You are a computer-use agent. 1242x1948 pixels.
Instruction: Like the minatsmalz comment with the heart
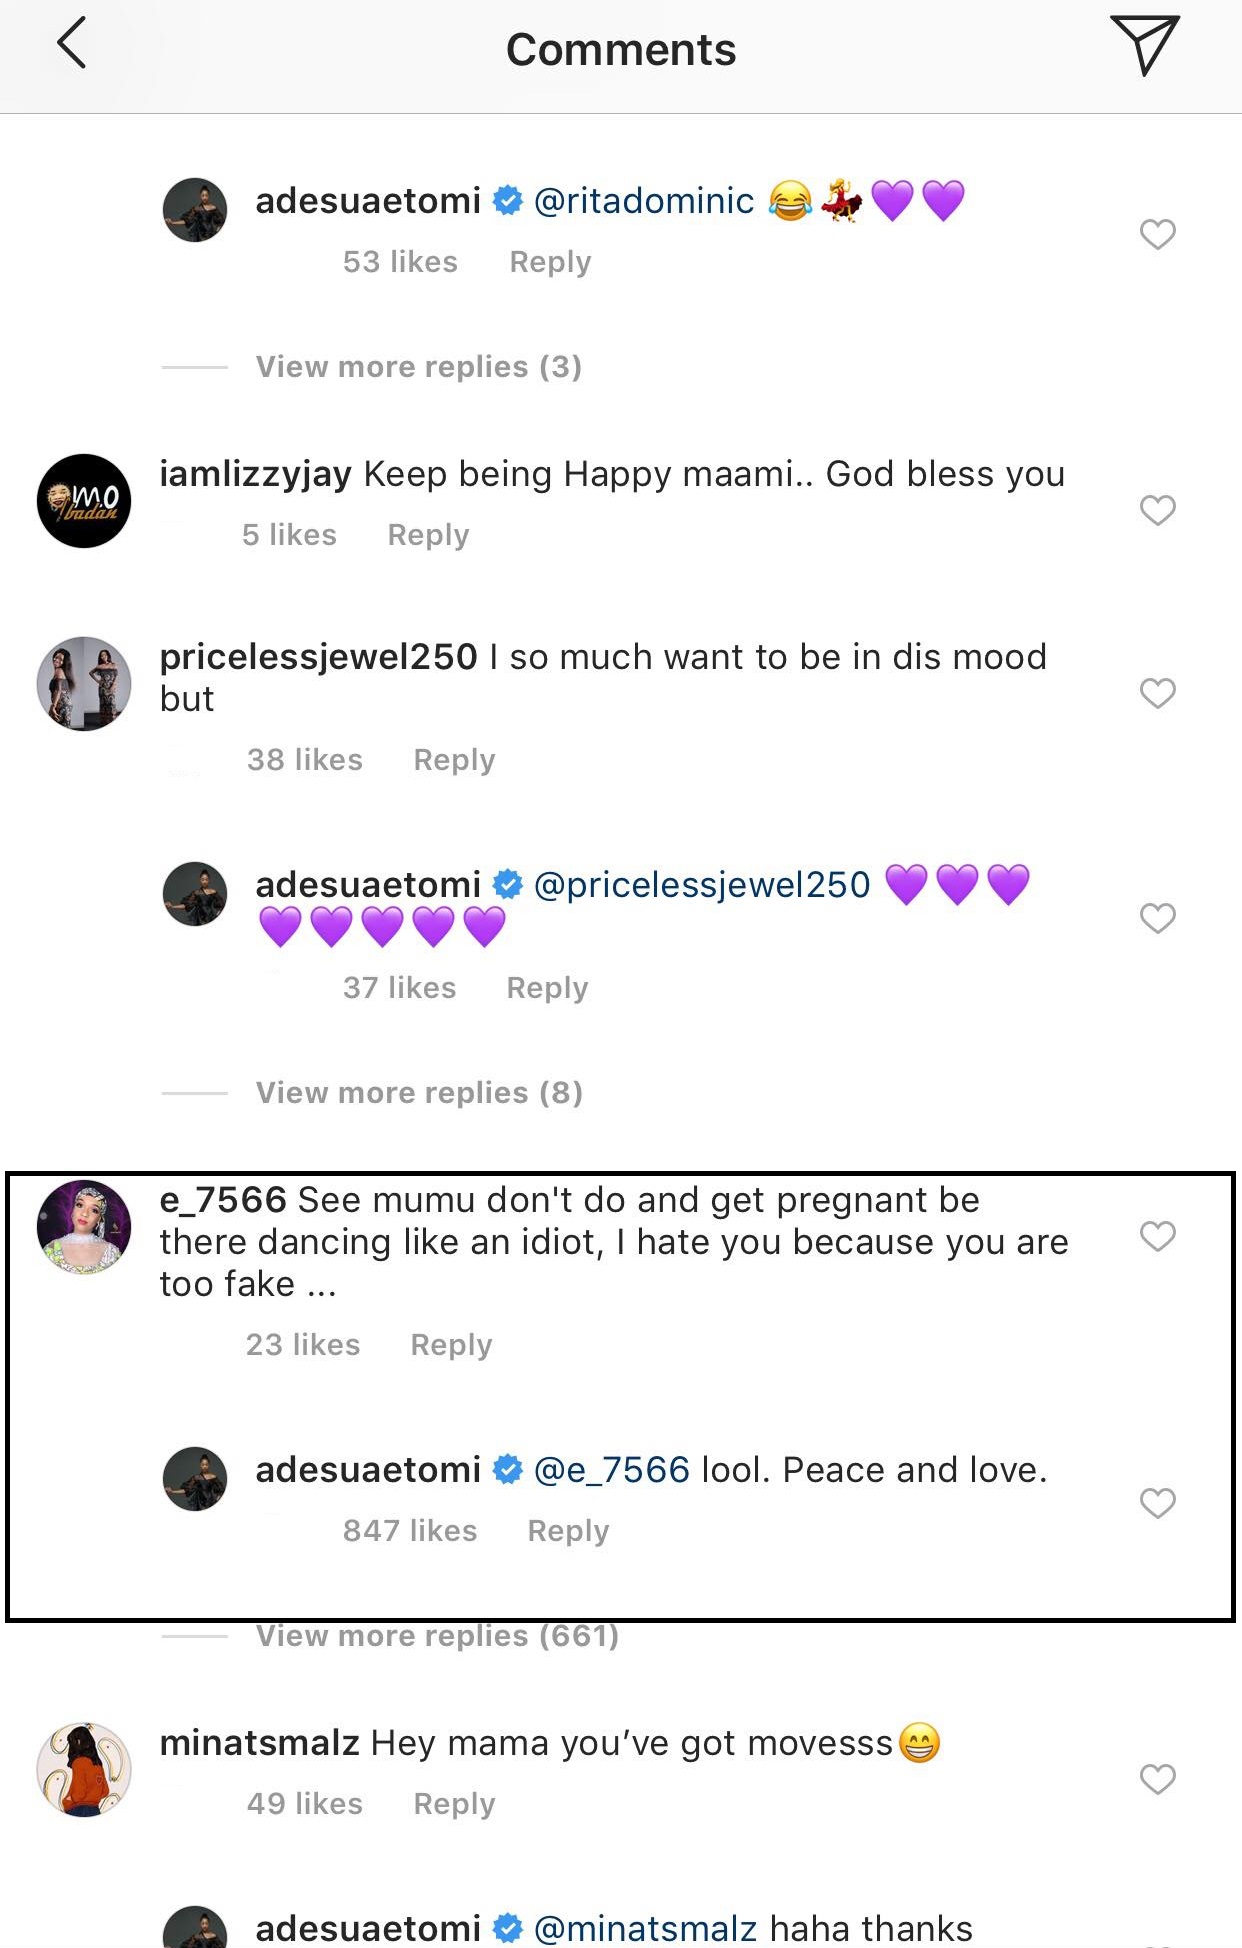click(x=1157, y=1780)
